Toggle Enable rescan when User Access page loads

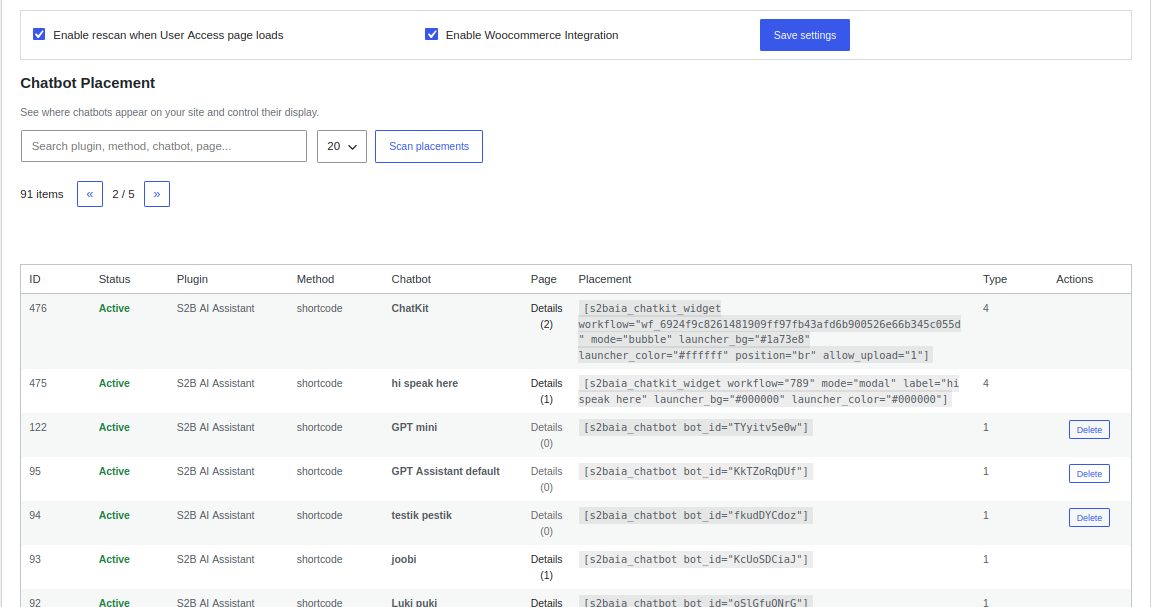click(x=39, y=34)
